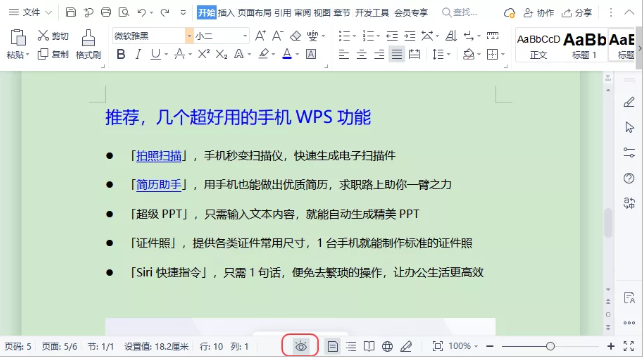Open the help question-mark icon in sidebar
The image size is (644, 360).
[629, 178]
